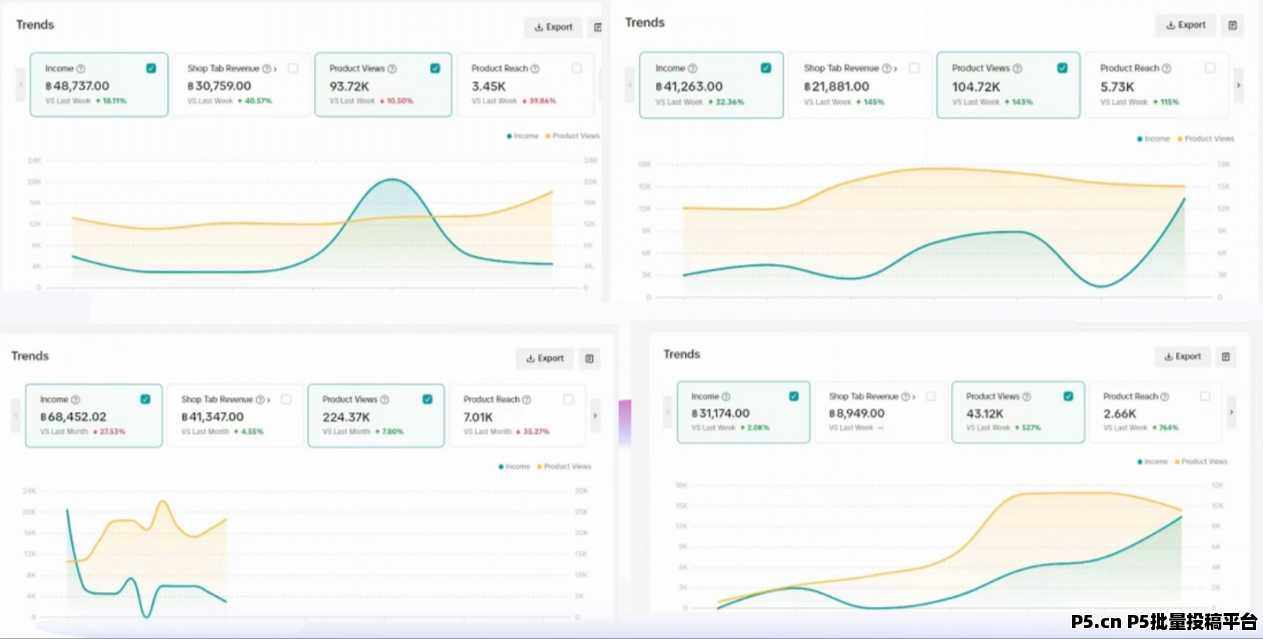Click the help icon next to Income ฿48,737.00
The image size is (1263, 639).
click(x=81, y=69)
